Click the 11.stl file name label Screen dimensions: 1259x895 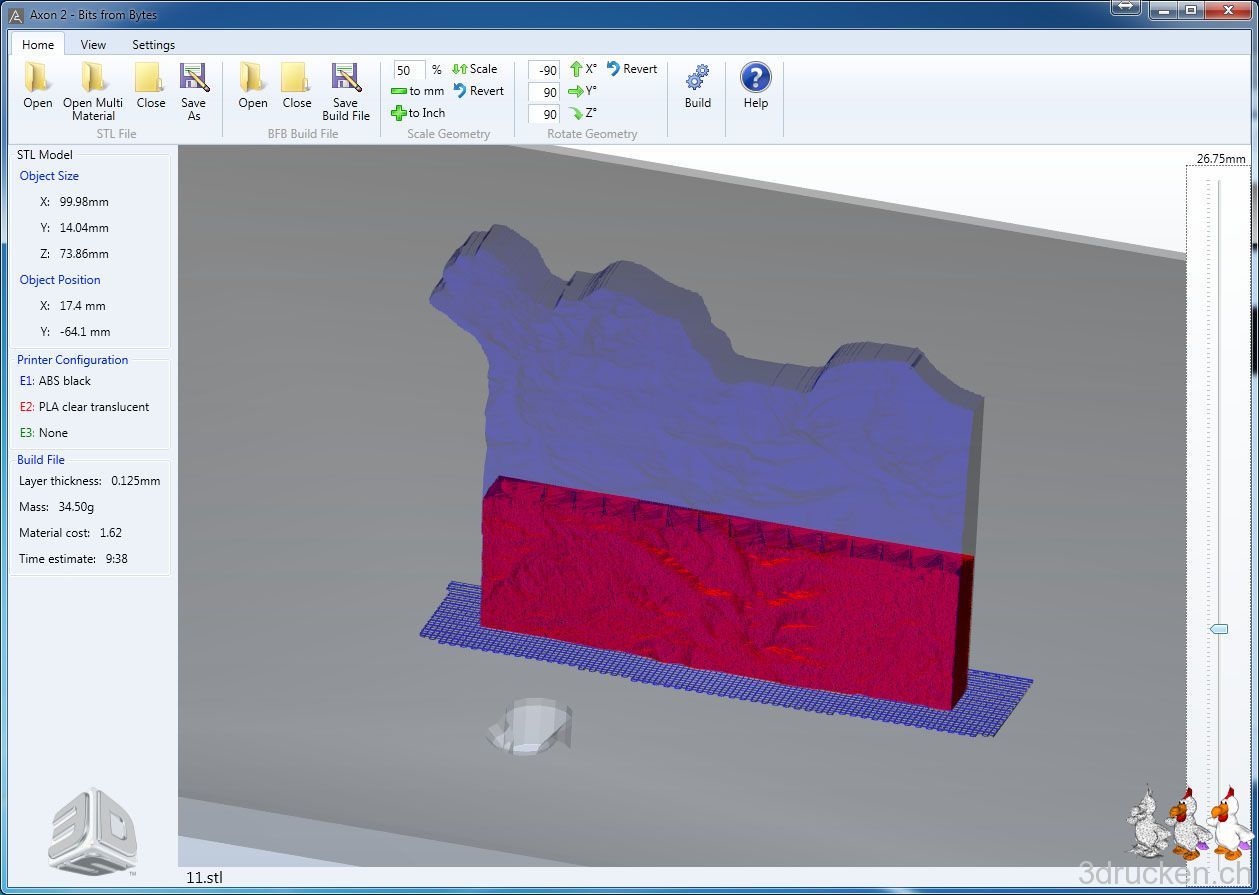point(204,877)
